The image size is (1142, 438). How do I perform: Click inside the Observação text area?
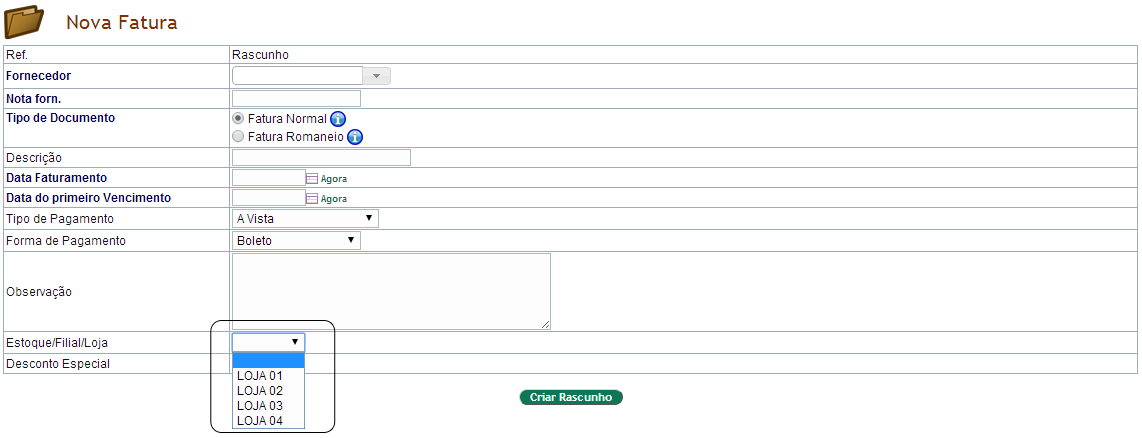pos(391,292)
